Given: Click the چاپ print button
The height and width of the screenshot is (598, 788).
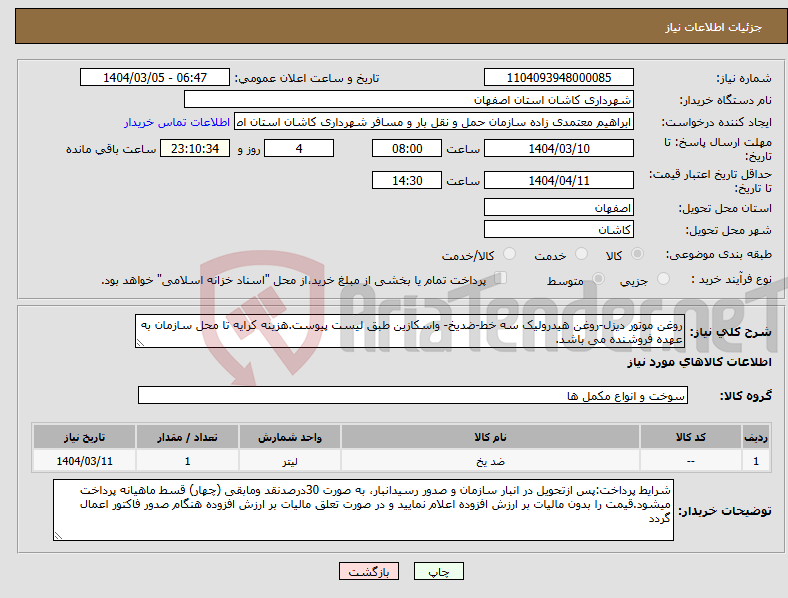Looking at the screenshot, I should click(439, 571).
